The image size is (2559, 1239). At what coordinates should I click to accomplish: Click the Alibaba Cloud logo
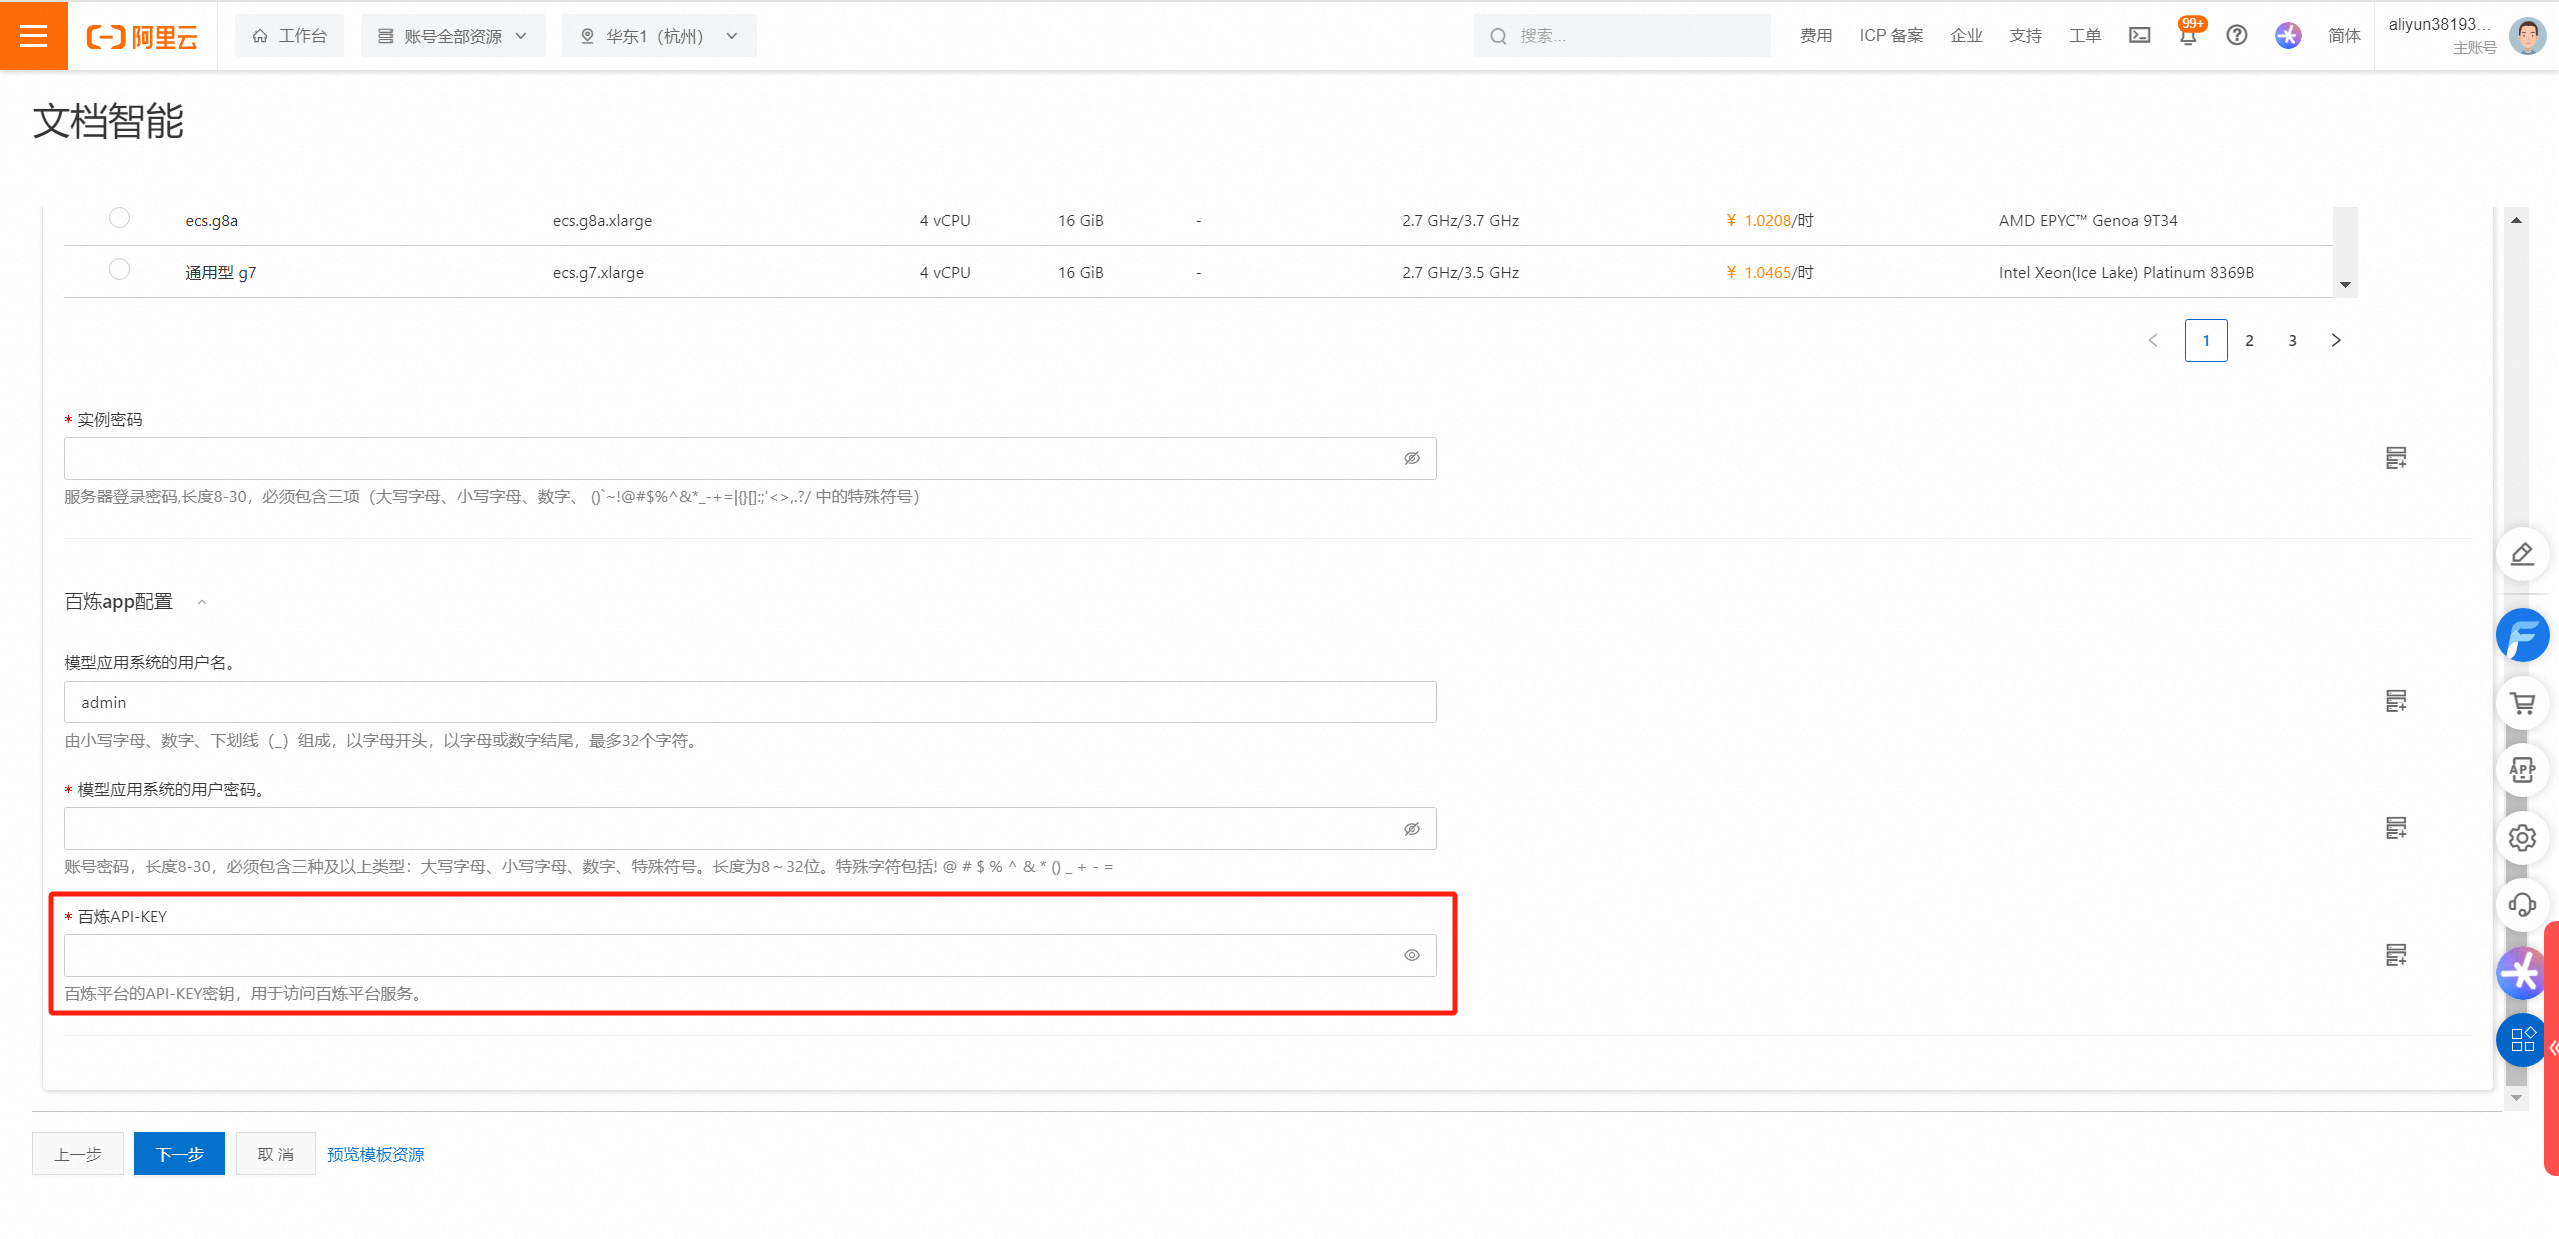point(142,37)
